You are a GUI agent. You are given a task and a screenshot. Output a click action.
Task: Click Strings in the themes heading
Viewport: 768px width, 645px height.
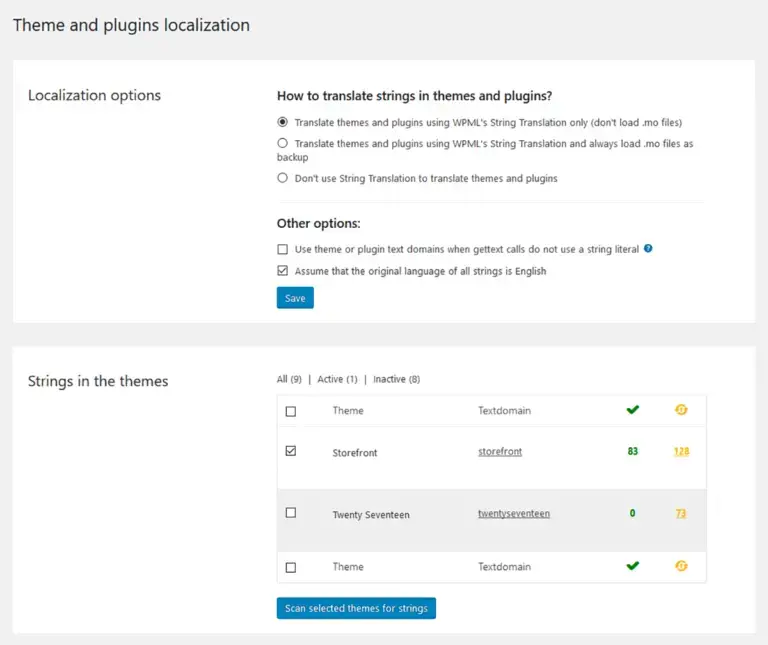[98, 381]
